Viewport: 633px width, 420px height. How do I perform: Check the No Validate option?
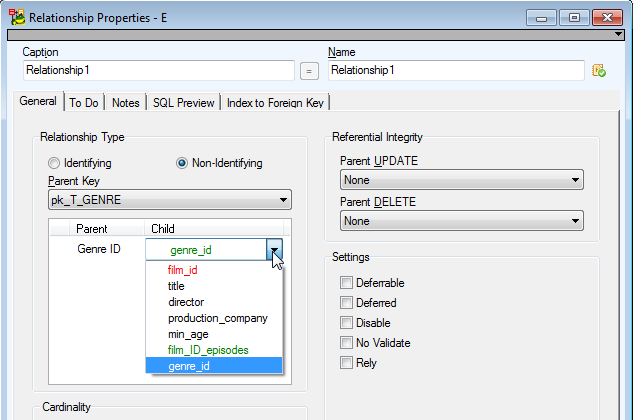[347, 343]
